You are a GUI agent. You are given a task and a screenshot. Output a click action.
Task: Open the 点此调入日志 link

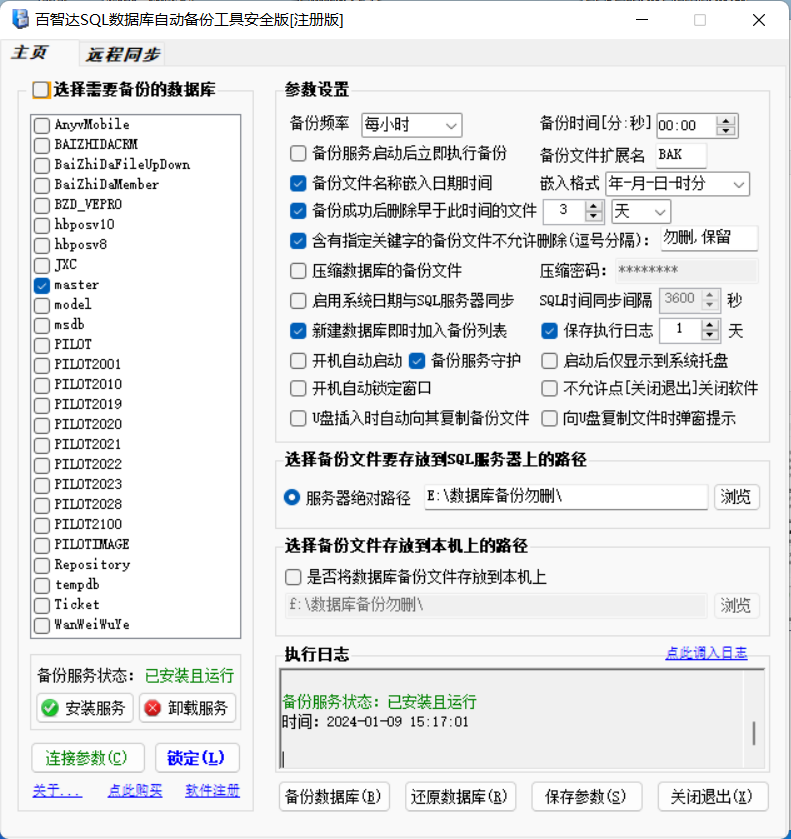click(706, 653)
